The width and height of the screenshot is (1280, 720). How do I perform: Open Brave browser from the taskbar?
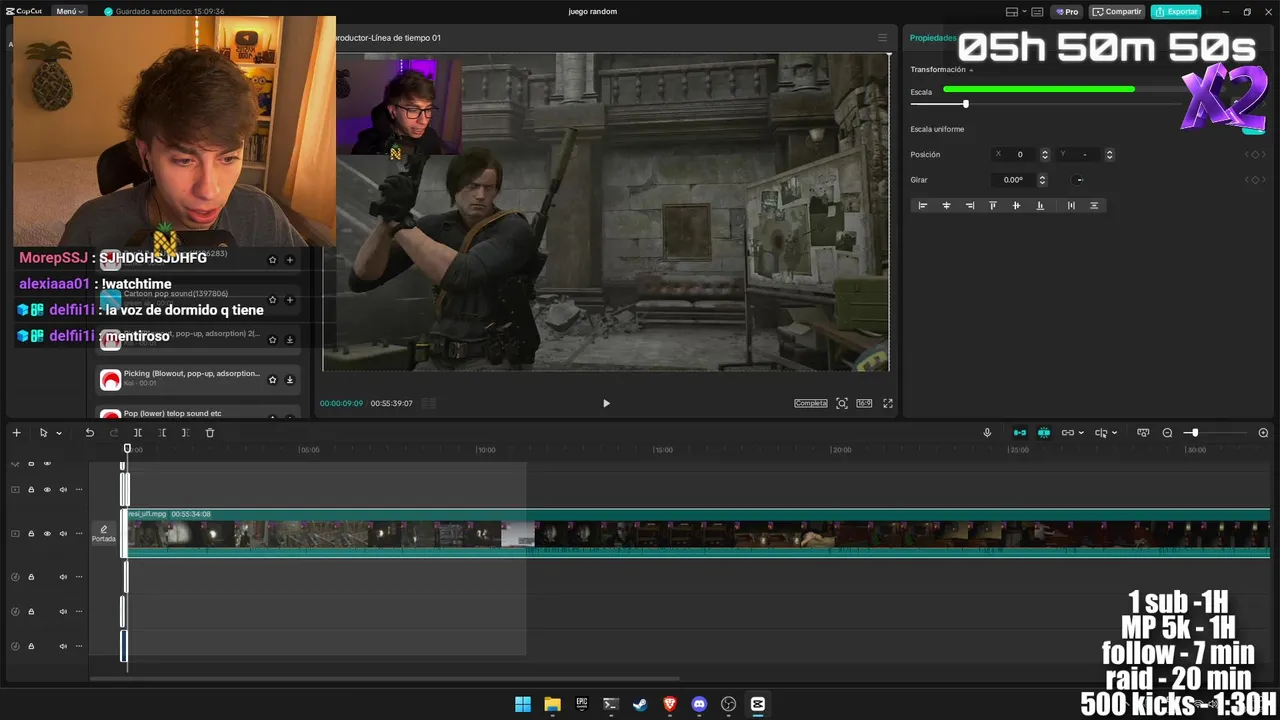(x=670, y=704)
